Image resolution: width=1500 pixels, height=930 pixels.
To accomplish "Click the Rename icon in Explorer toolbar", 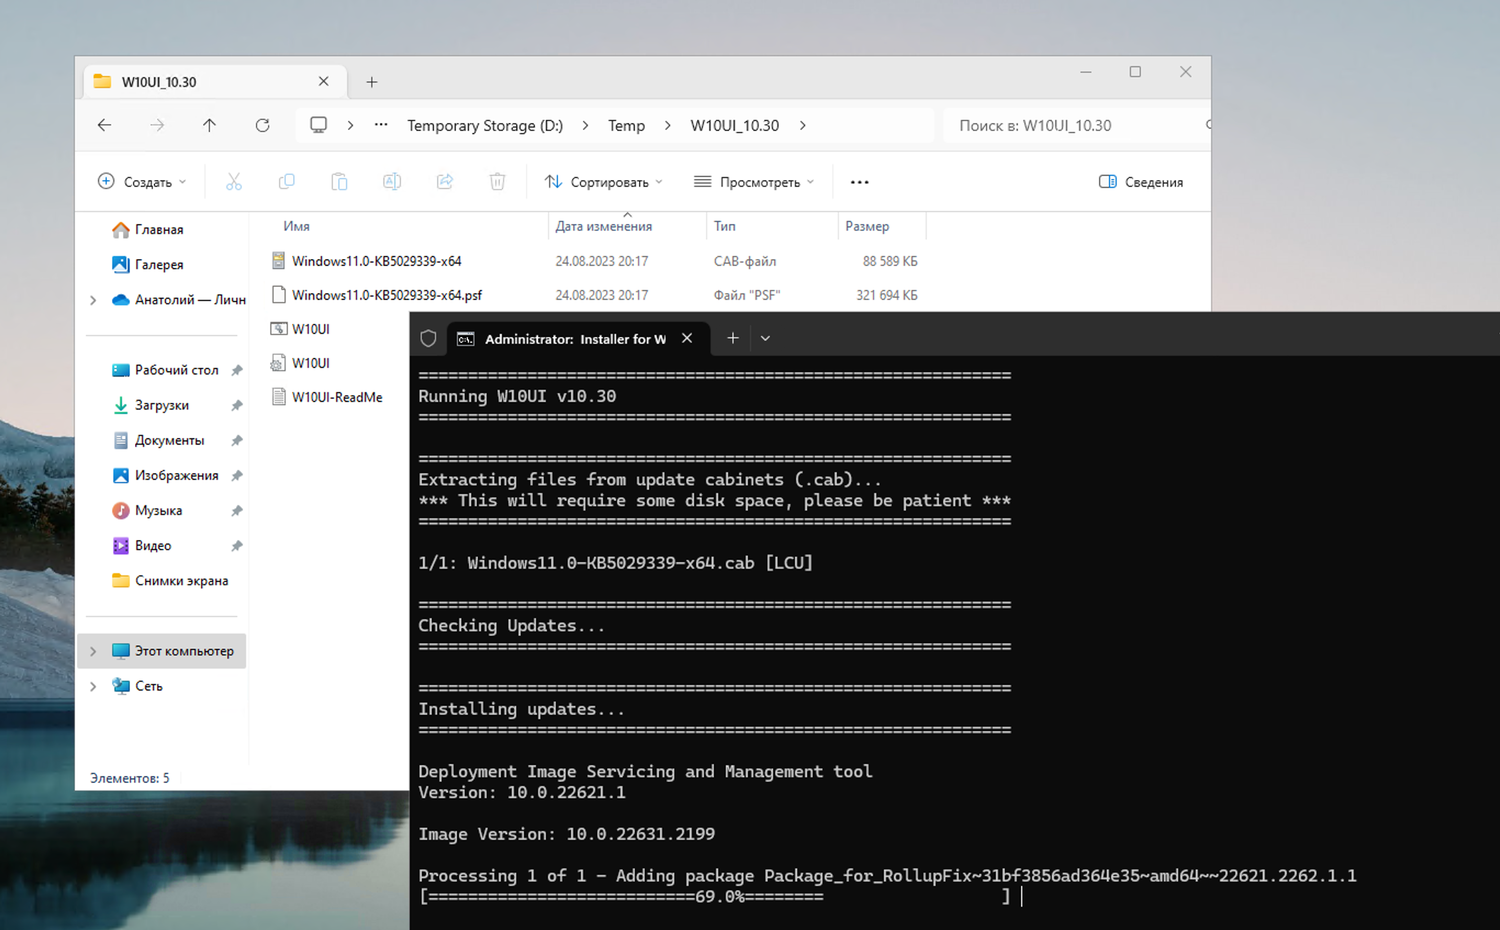I will click(392, 181).
